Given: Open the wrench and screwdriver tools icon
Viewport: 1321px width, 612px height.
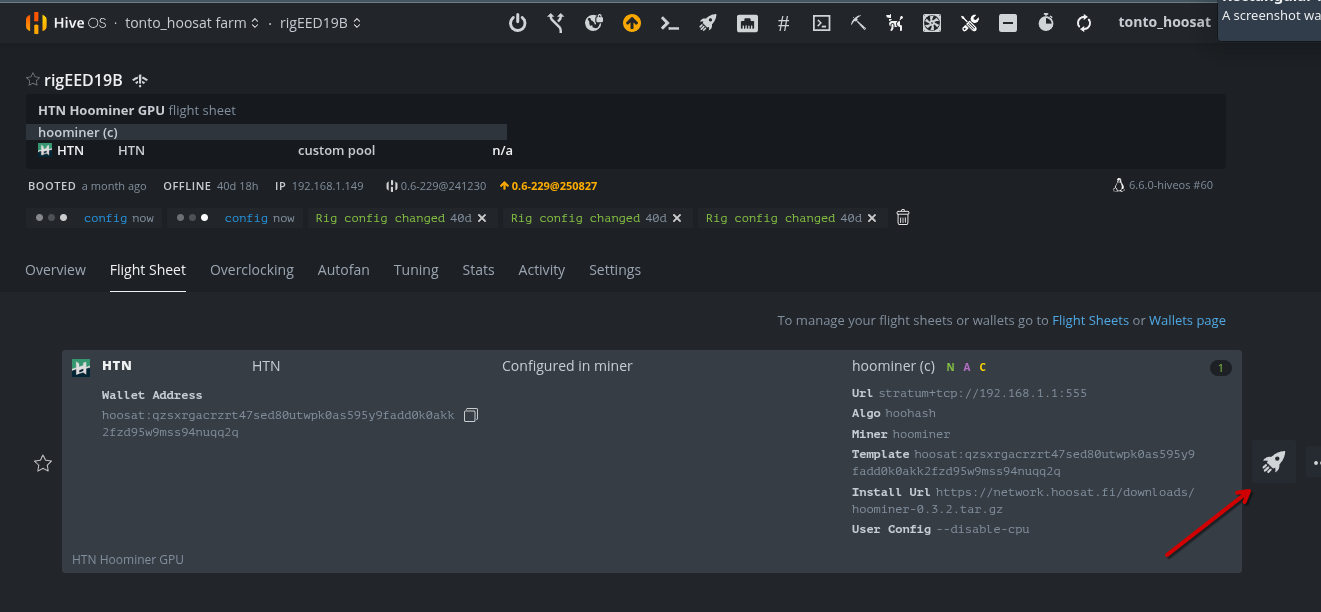Looking at the screenshot, I should point(970,22).
